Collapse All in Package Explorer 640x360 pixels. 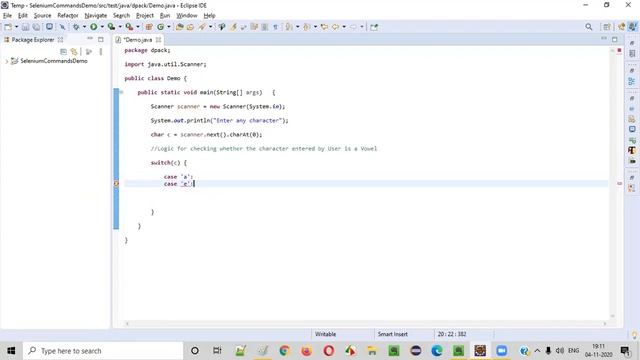point(63,52)
